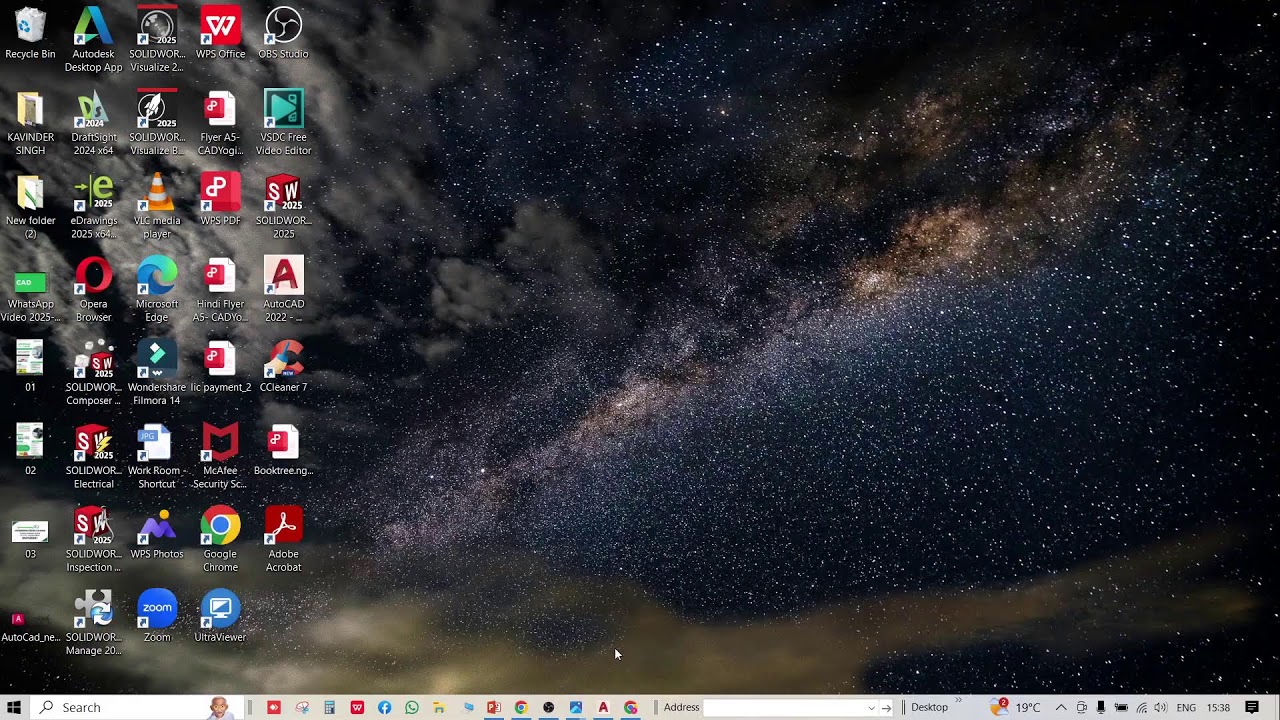Open WhatsApp from the taskbar
The image size is (1280, 720).
coord(412,707)
